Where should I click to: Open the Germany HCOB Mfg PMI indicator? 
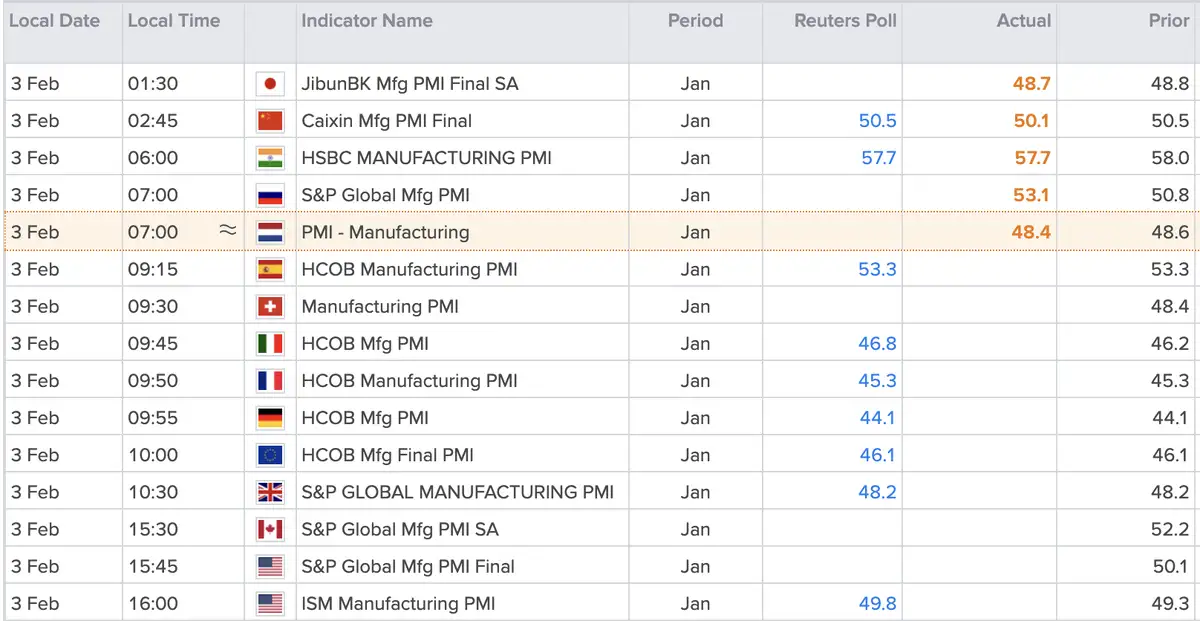pyautogui.click(x=365, y=418)
